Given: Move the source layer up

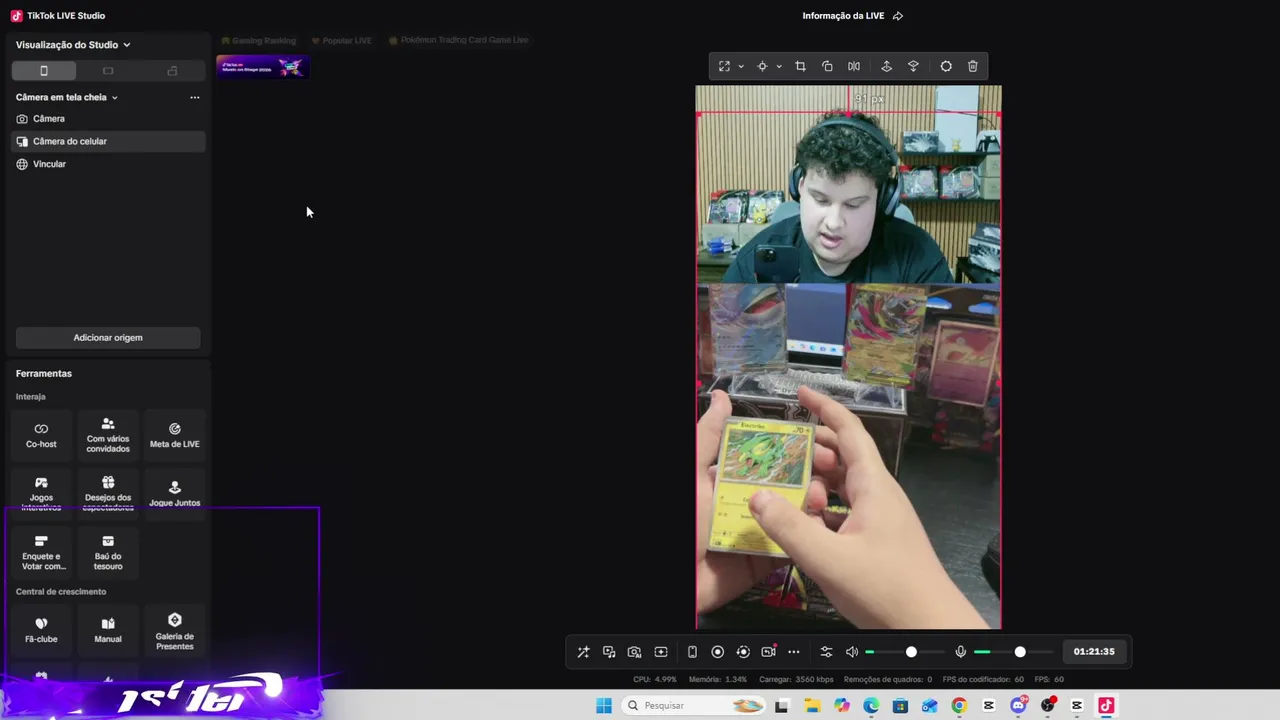Looking at the screenshot, I should pyautogui.click(x=886, y=66).
